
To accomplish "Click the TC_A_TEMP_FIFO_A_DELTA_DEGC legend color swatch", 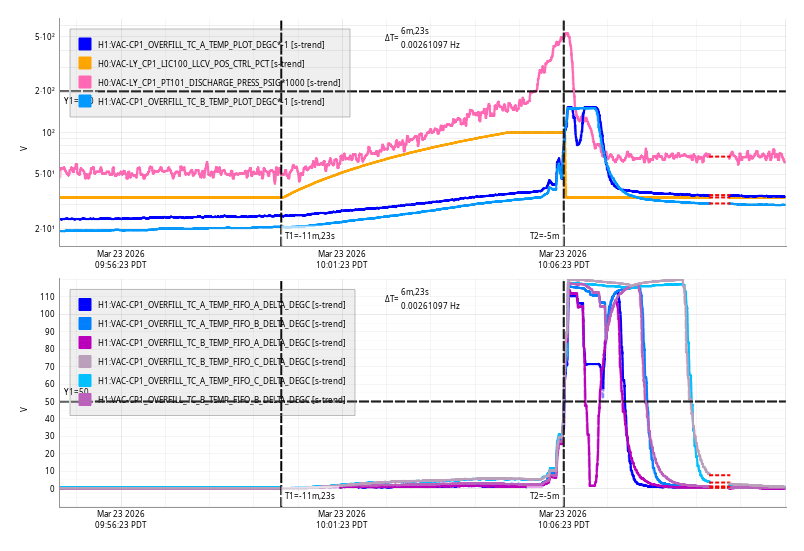I will pos(85,304).
